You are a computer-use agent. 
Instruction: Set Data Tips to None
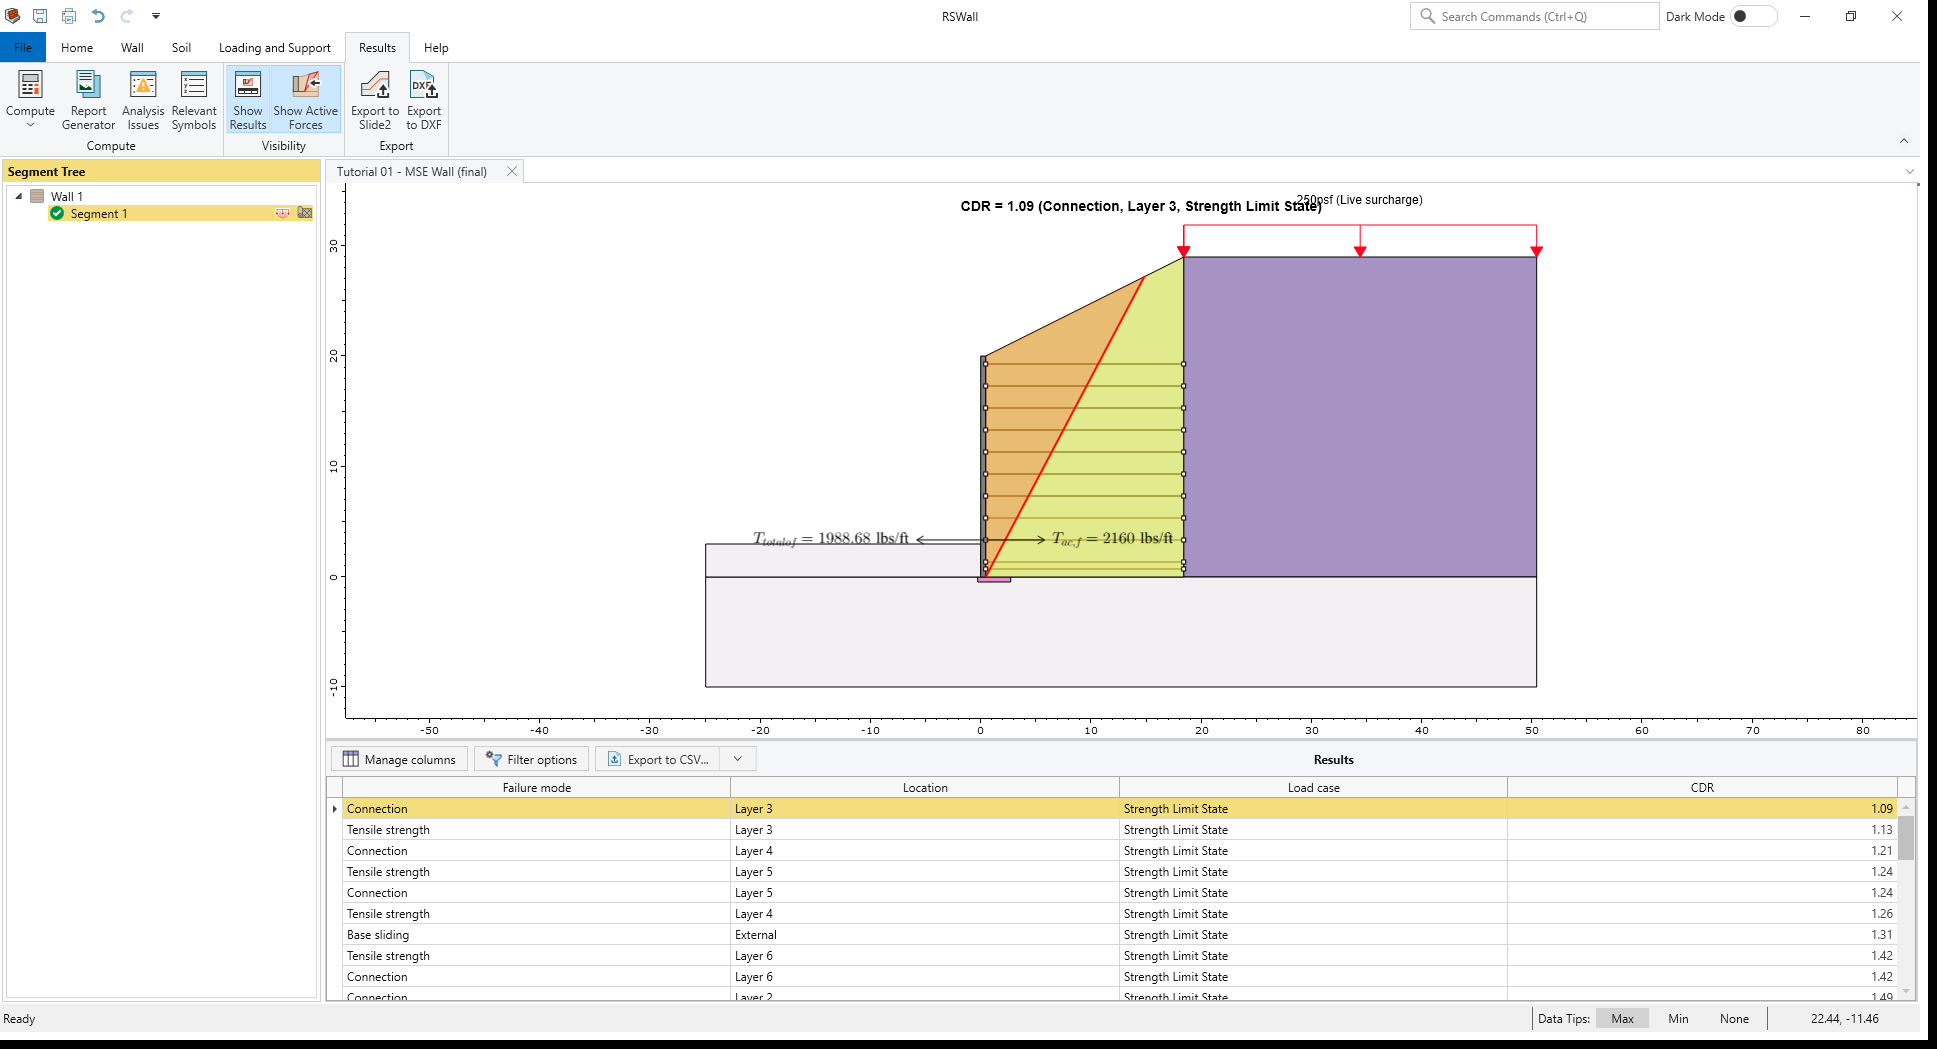(1734, 1018)
